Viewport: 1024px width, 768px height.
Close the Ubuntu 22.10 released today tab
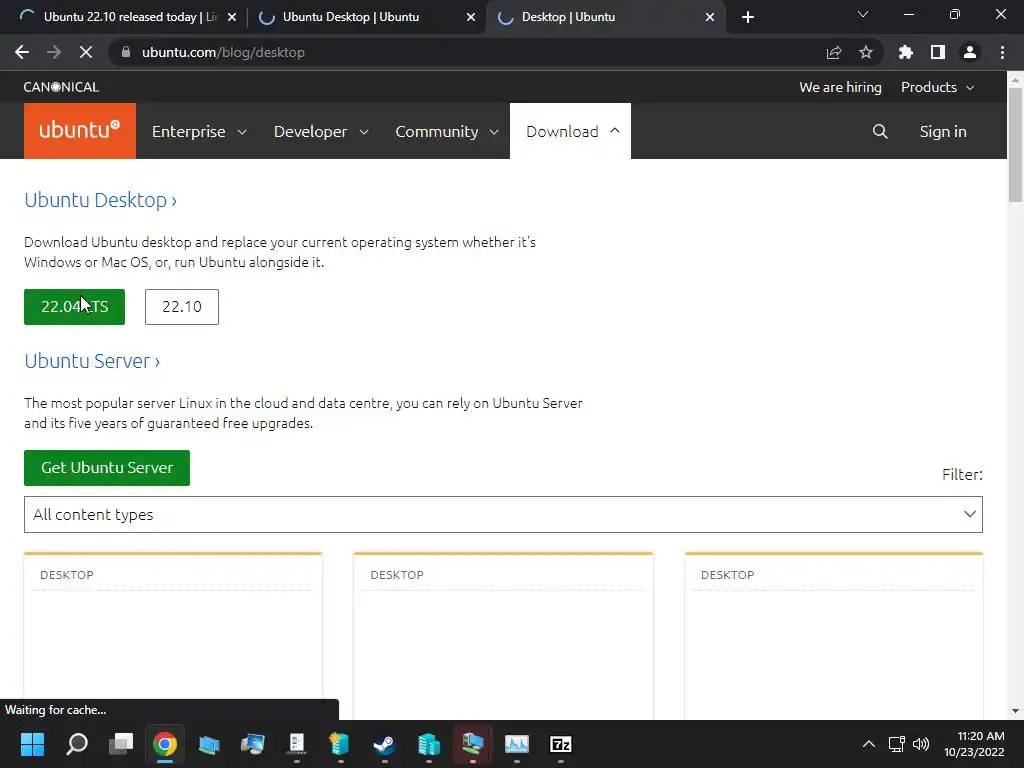click(232, 17)
